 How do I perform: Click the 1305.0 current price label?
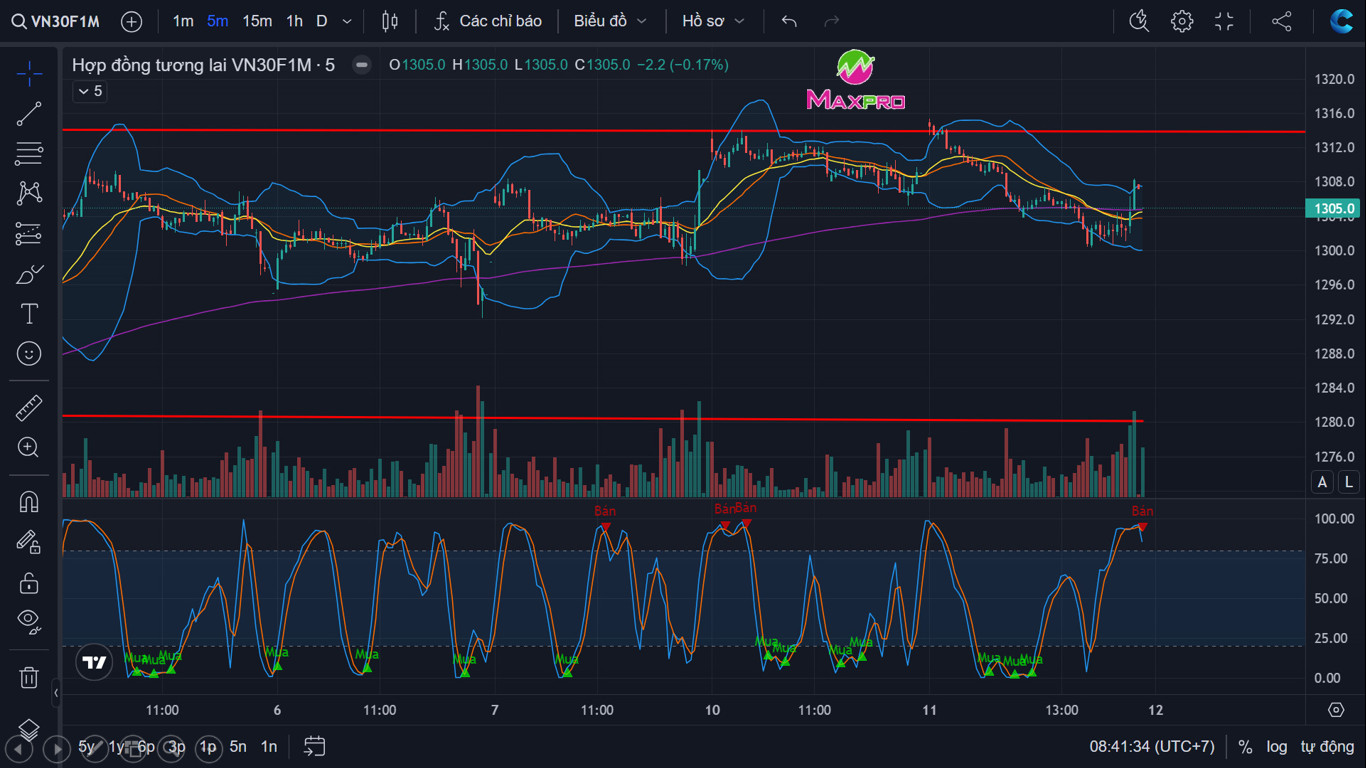pyautogui.click(x=1334, y=209)
